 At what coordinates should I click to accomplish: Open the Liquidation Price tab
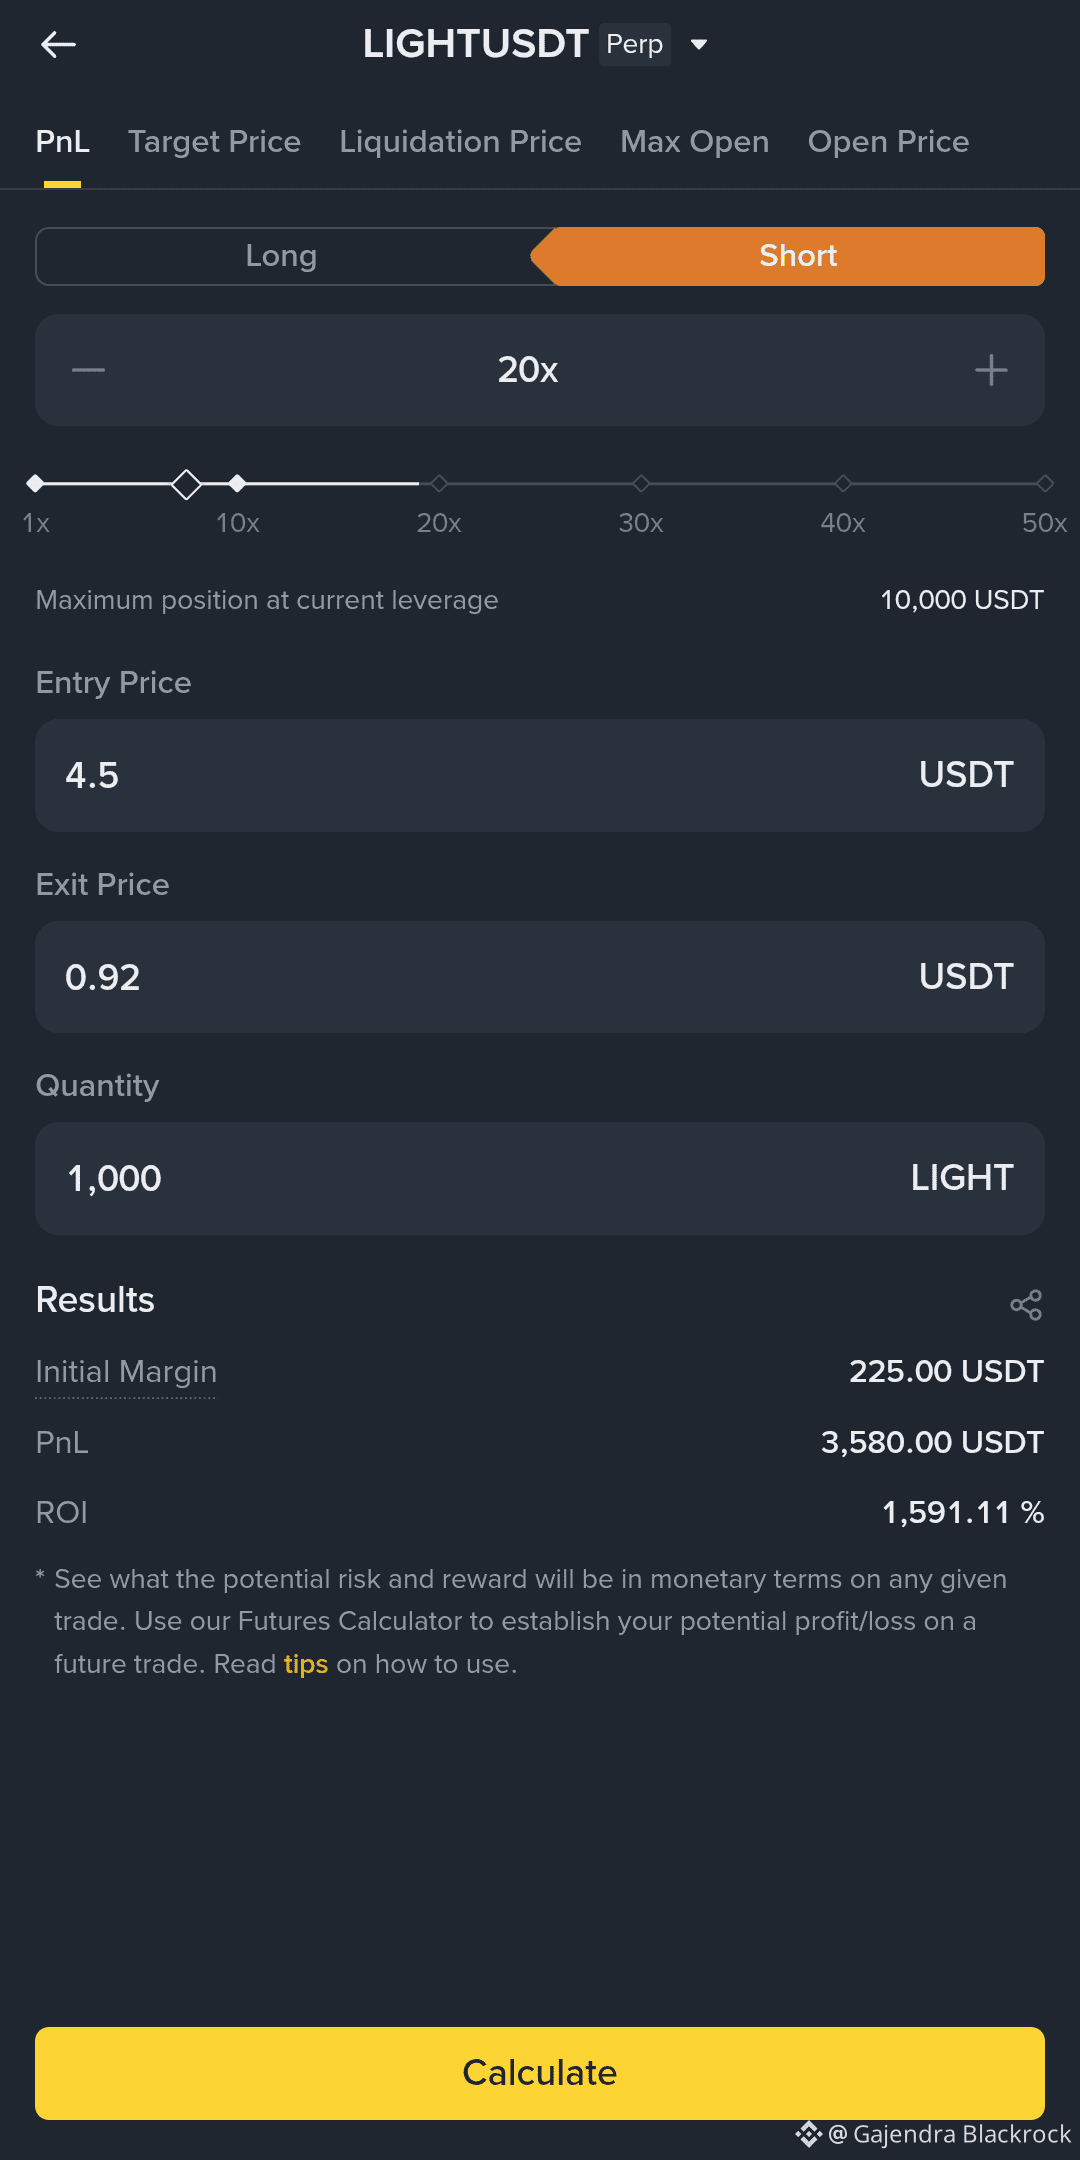pos(460,142)
